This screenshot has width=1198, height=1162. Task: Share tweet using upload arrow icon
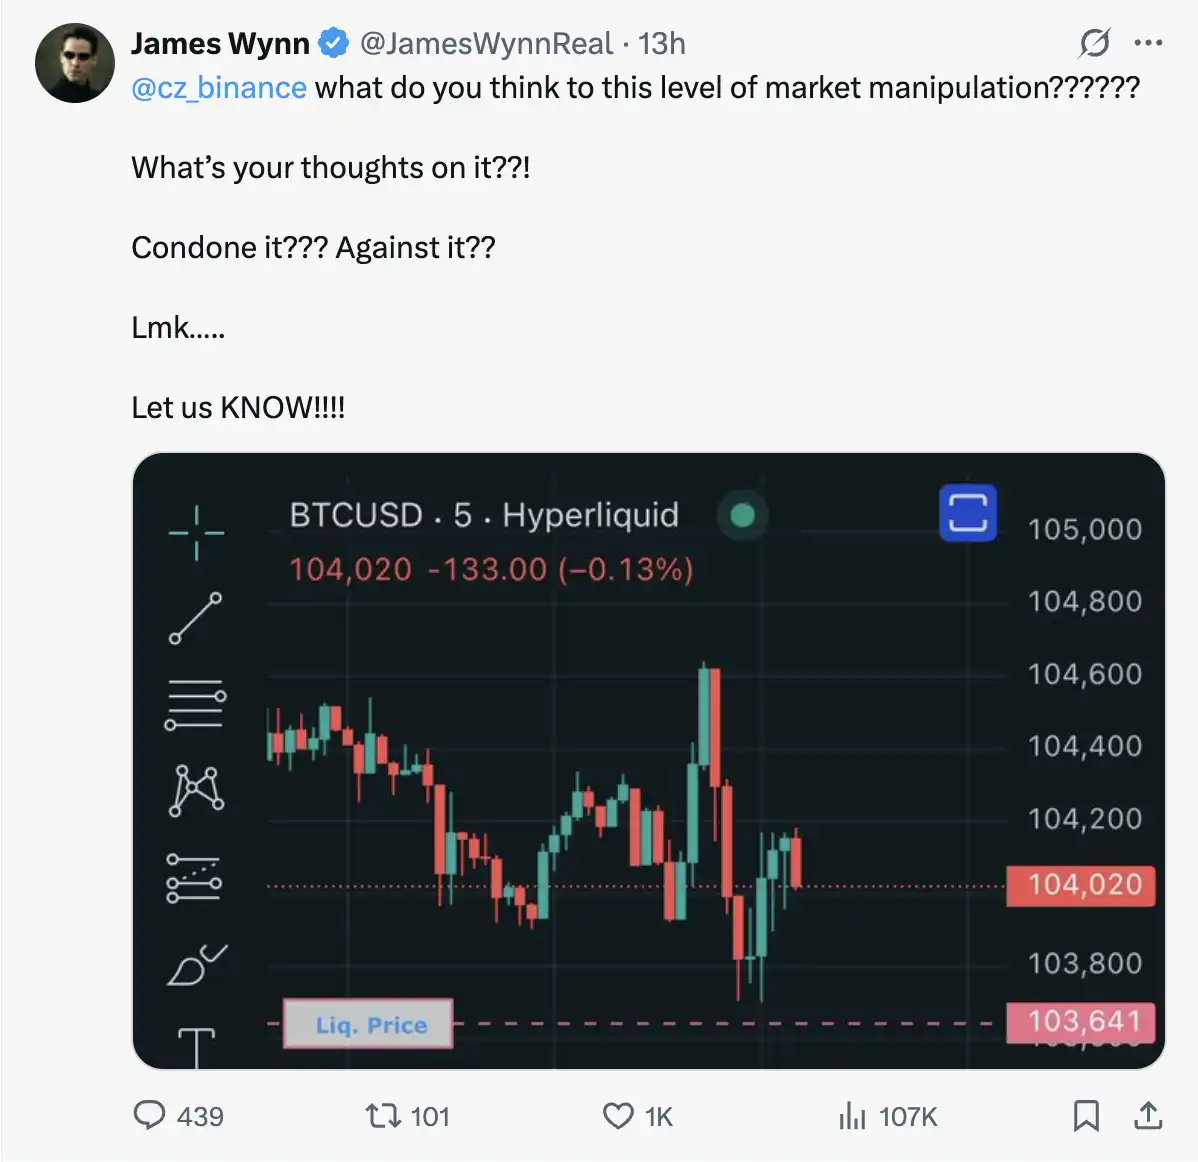point(1148,1115)
